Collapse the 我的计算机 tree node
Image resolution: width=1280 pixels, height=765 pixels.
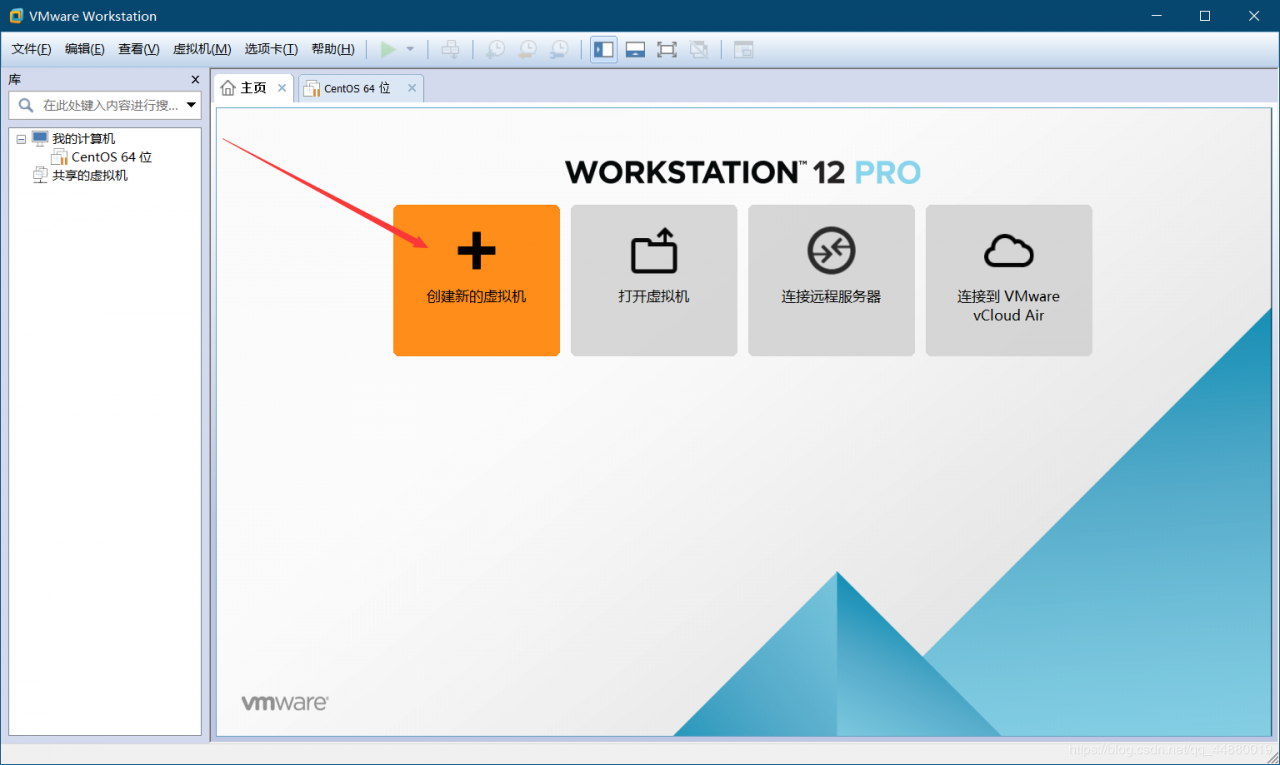tap(21, 140)
